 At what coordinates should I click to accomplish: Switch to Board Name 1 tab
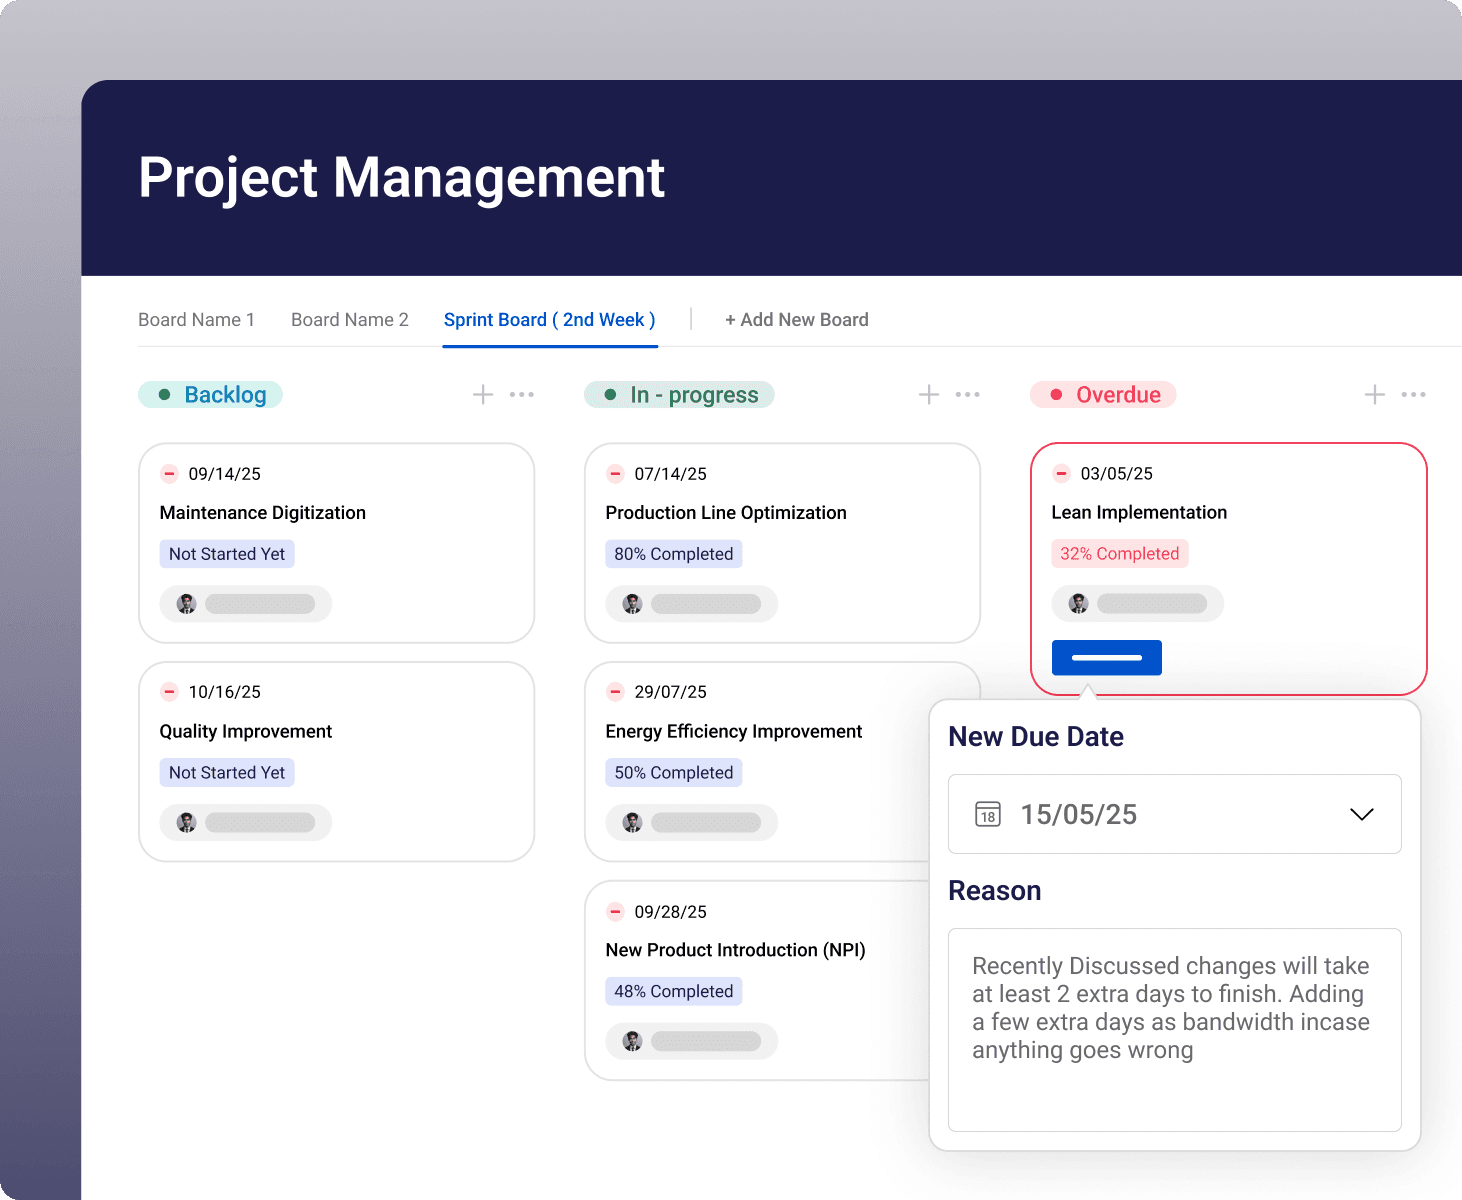point(196,320)
